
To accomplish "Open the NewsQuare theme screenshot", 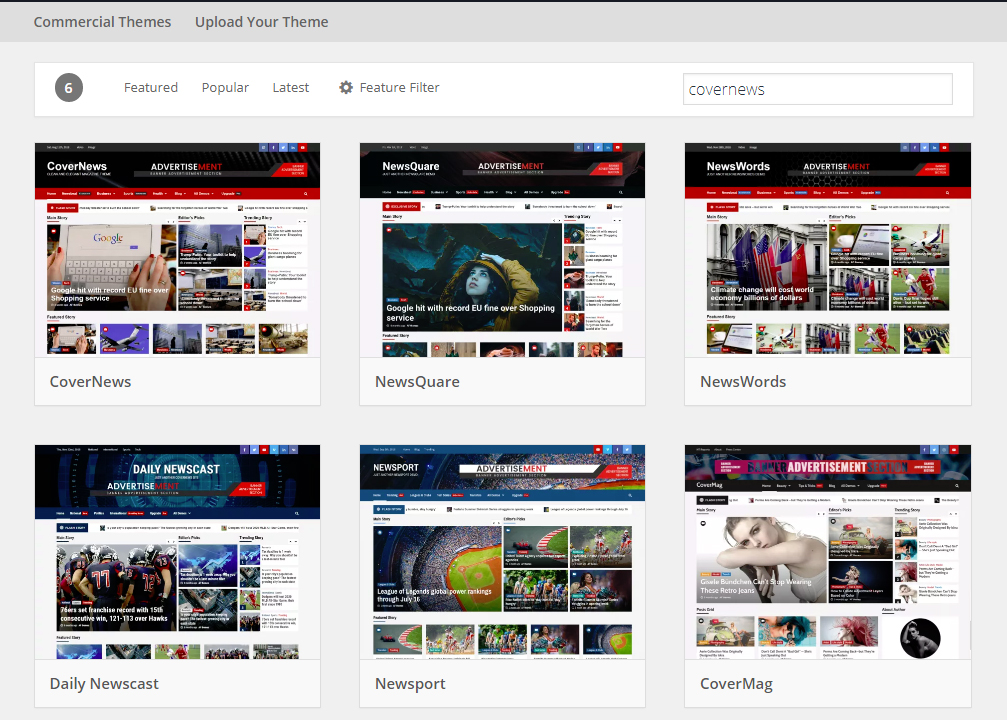I will [502, 250].
